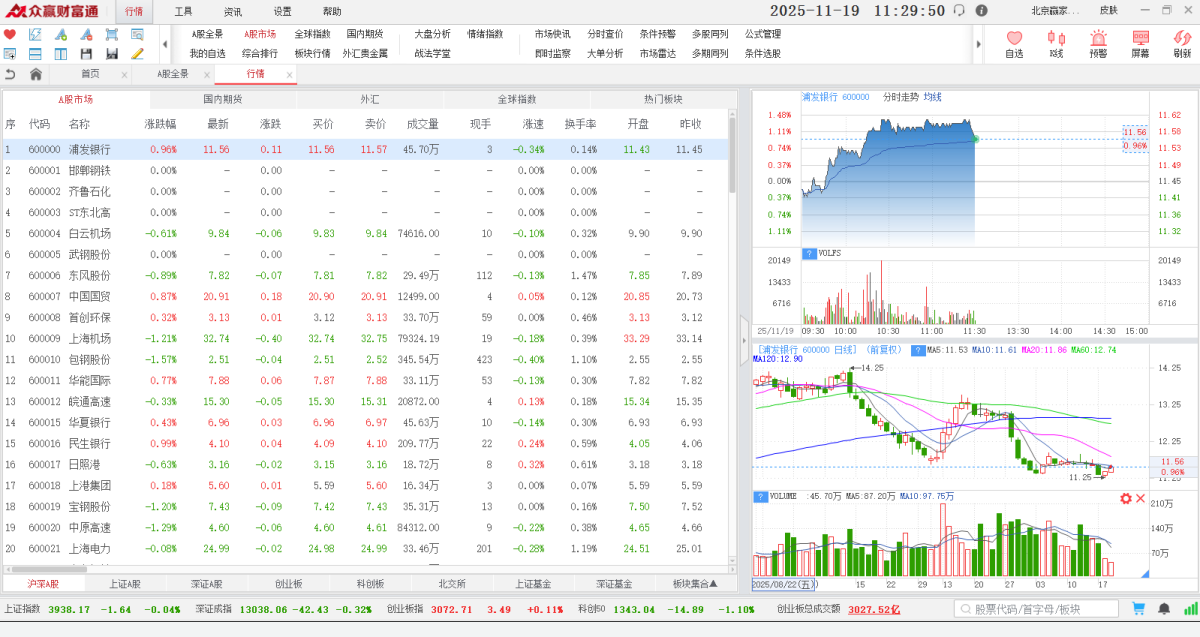The height and width of the screenshot is (637, 1200).
Task: Open the K线 candlestick icon
Action: 1056,43
